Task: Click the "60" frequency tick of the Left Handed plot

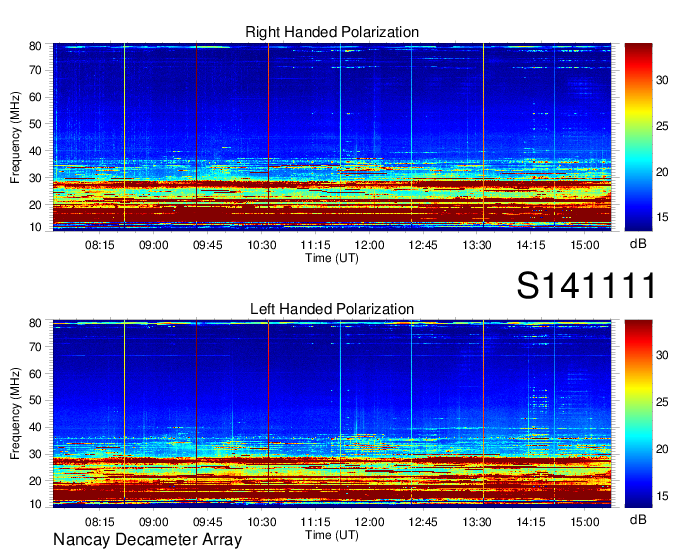Action: click(x=35, y=374)
